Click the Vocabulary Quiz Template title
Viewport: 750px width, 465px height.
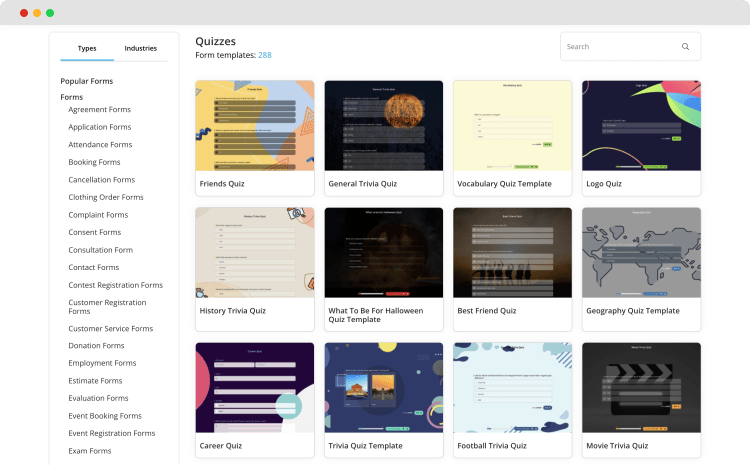(x=504, y=184)
